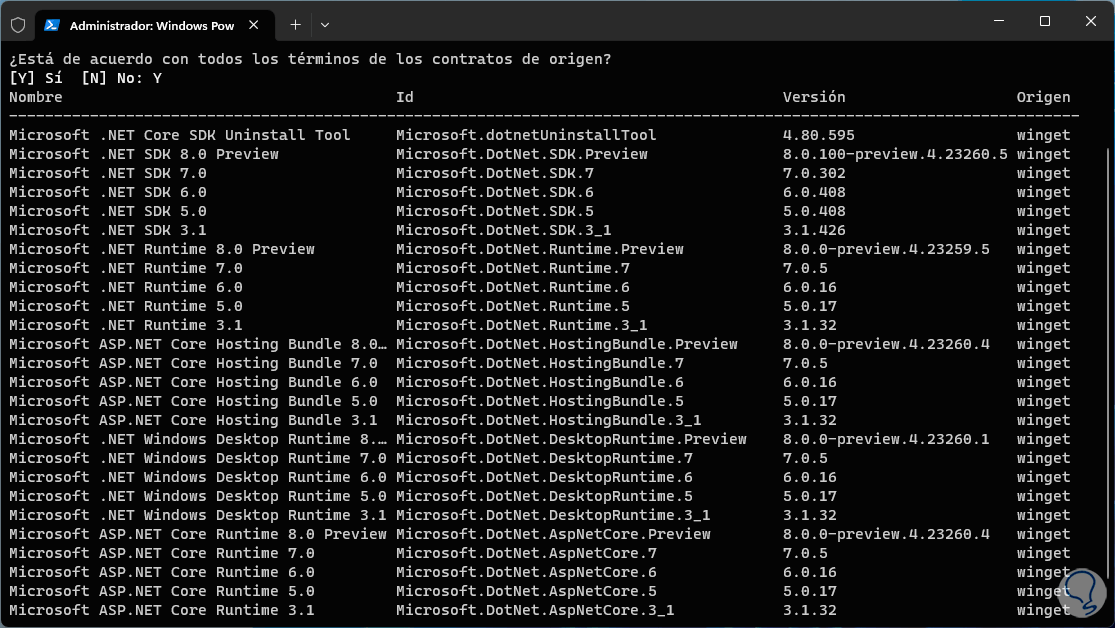Maximize the terminal window
Screen dimensions: 1115x628
[x=1044, y=21]
